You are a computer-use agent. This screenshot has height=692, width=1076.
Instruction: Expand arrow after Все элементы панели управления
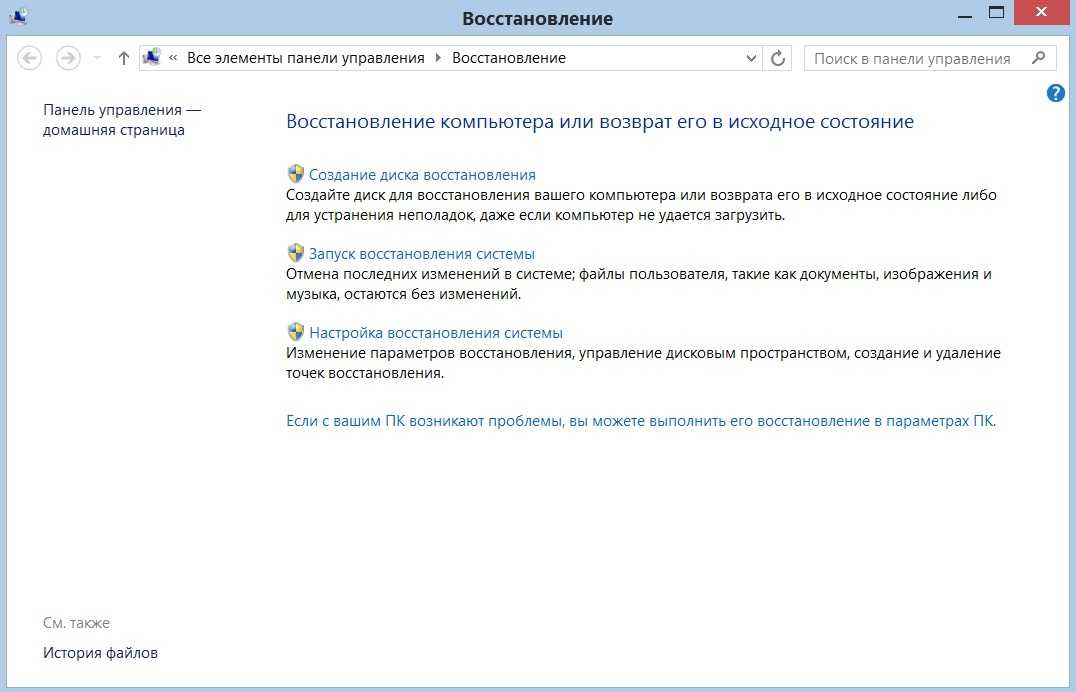(438, 58)
